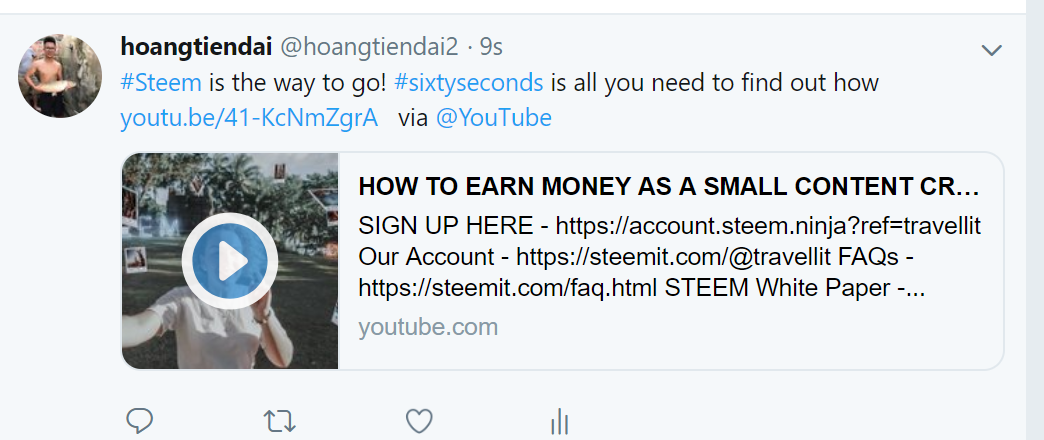Follow the youtu.be/41-KcNmZgrA link
The width and height of the screenshot is (1044, 440).
249,118
